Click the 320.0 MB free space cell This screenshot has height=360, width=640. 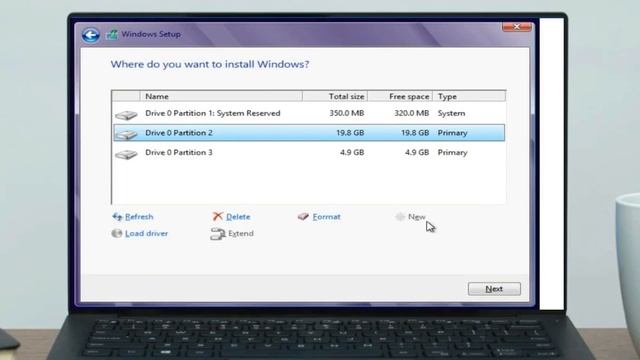(x=411, y=113)
